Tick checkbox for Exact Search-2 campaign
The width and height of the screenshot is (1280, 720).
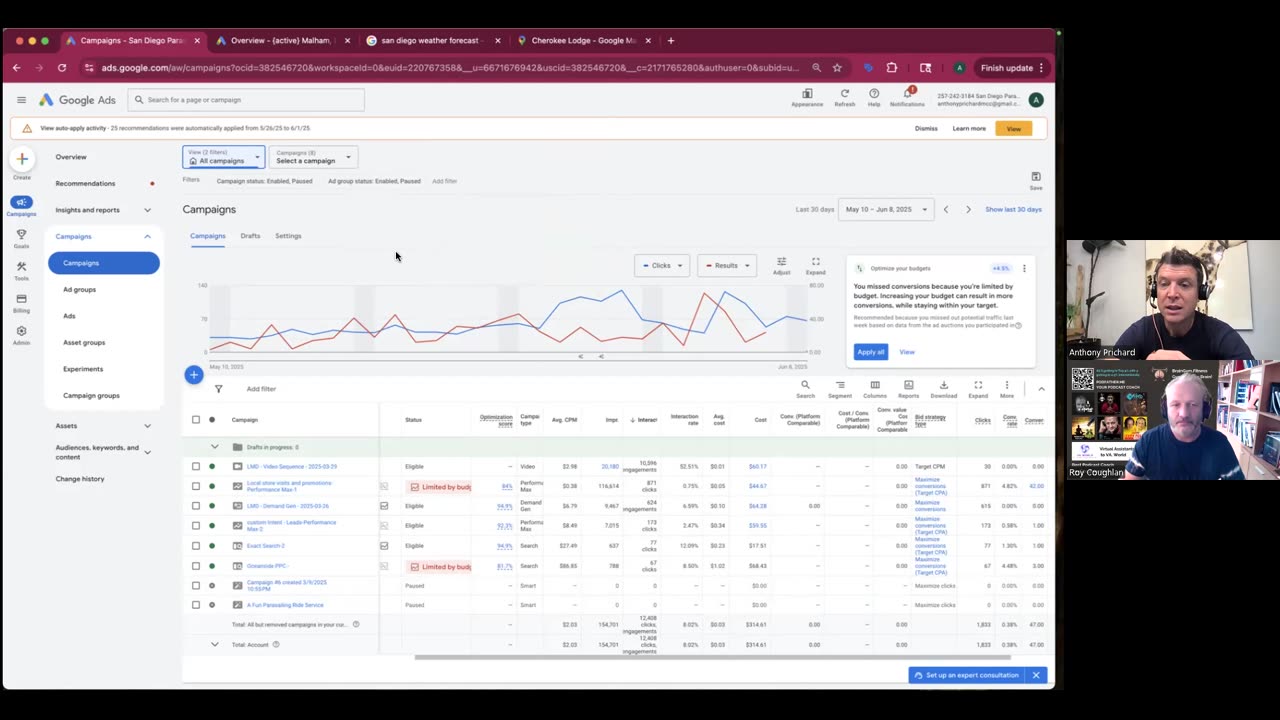(196, 546)
